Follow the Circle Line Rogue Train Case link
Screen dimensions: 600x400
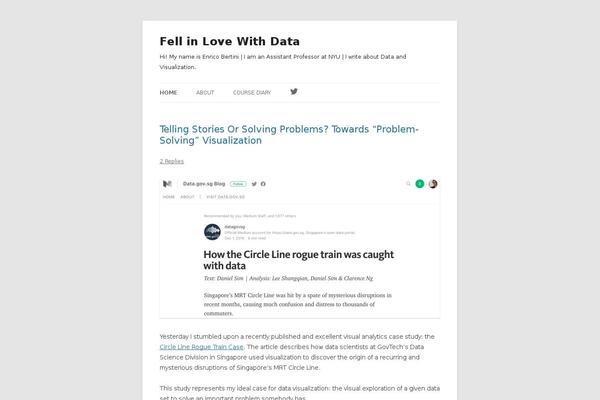[201, 347]
